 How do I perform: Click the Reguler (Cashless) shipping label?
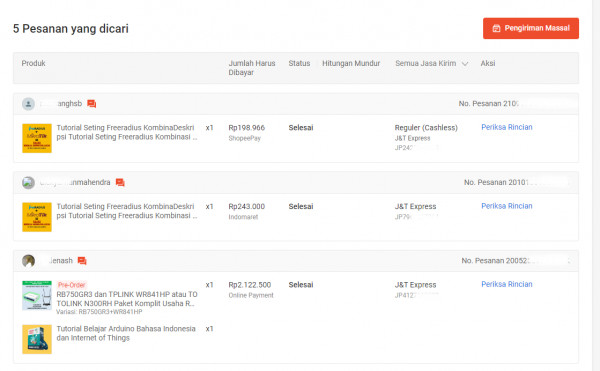pos(426,128)
